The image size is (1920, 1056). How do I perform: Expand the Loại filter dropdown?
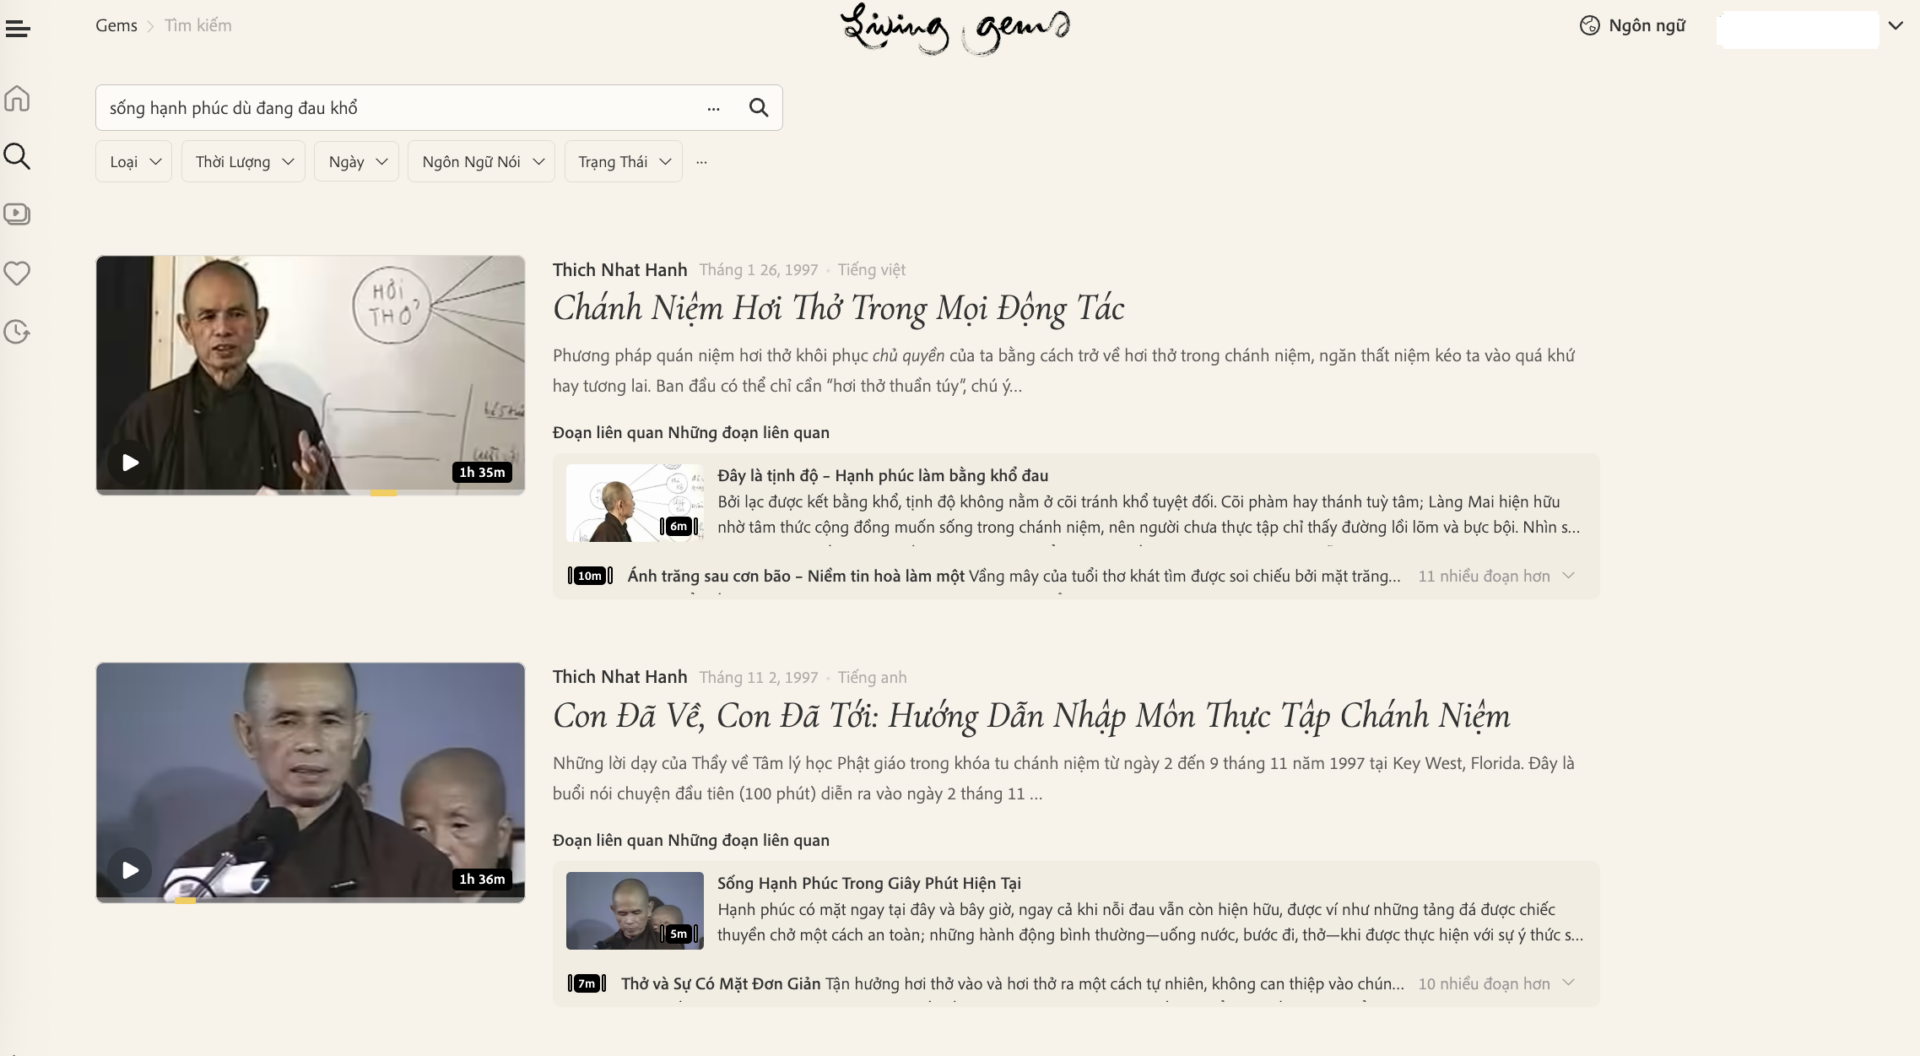pyautogui.click(x=134, y=162)
